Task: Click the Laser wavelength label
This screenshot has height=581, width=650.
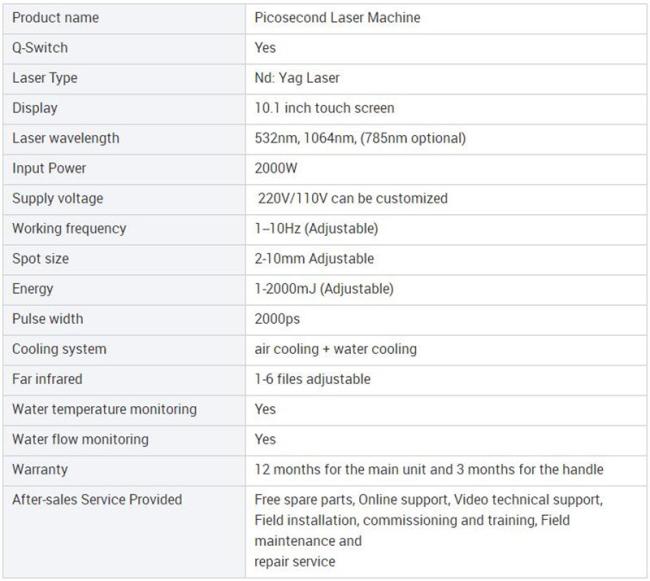Action: tap(65, 138)
